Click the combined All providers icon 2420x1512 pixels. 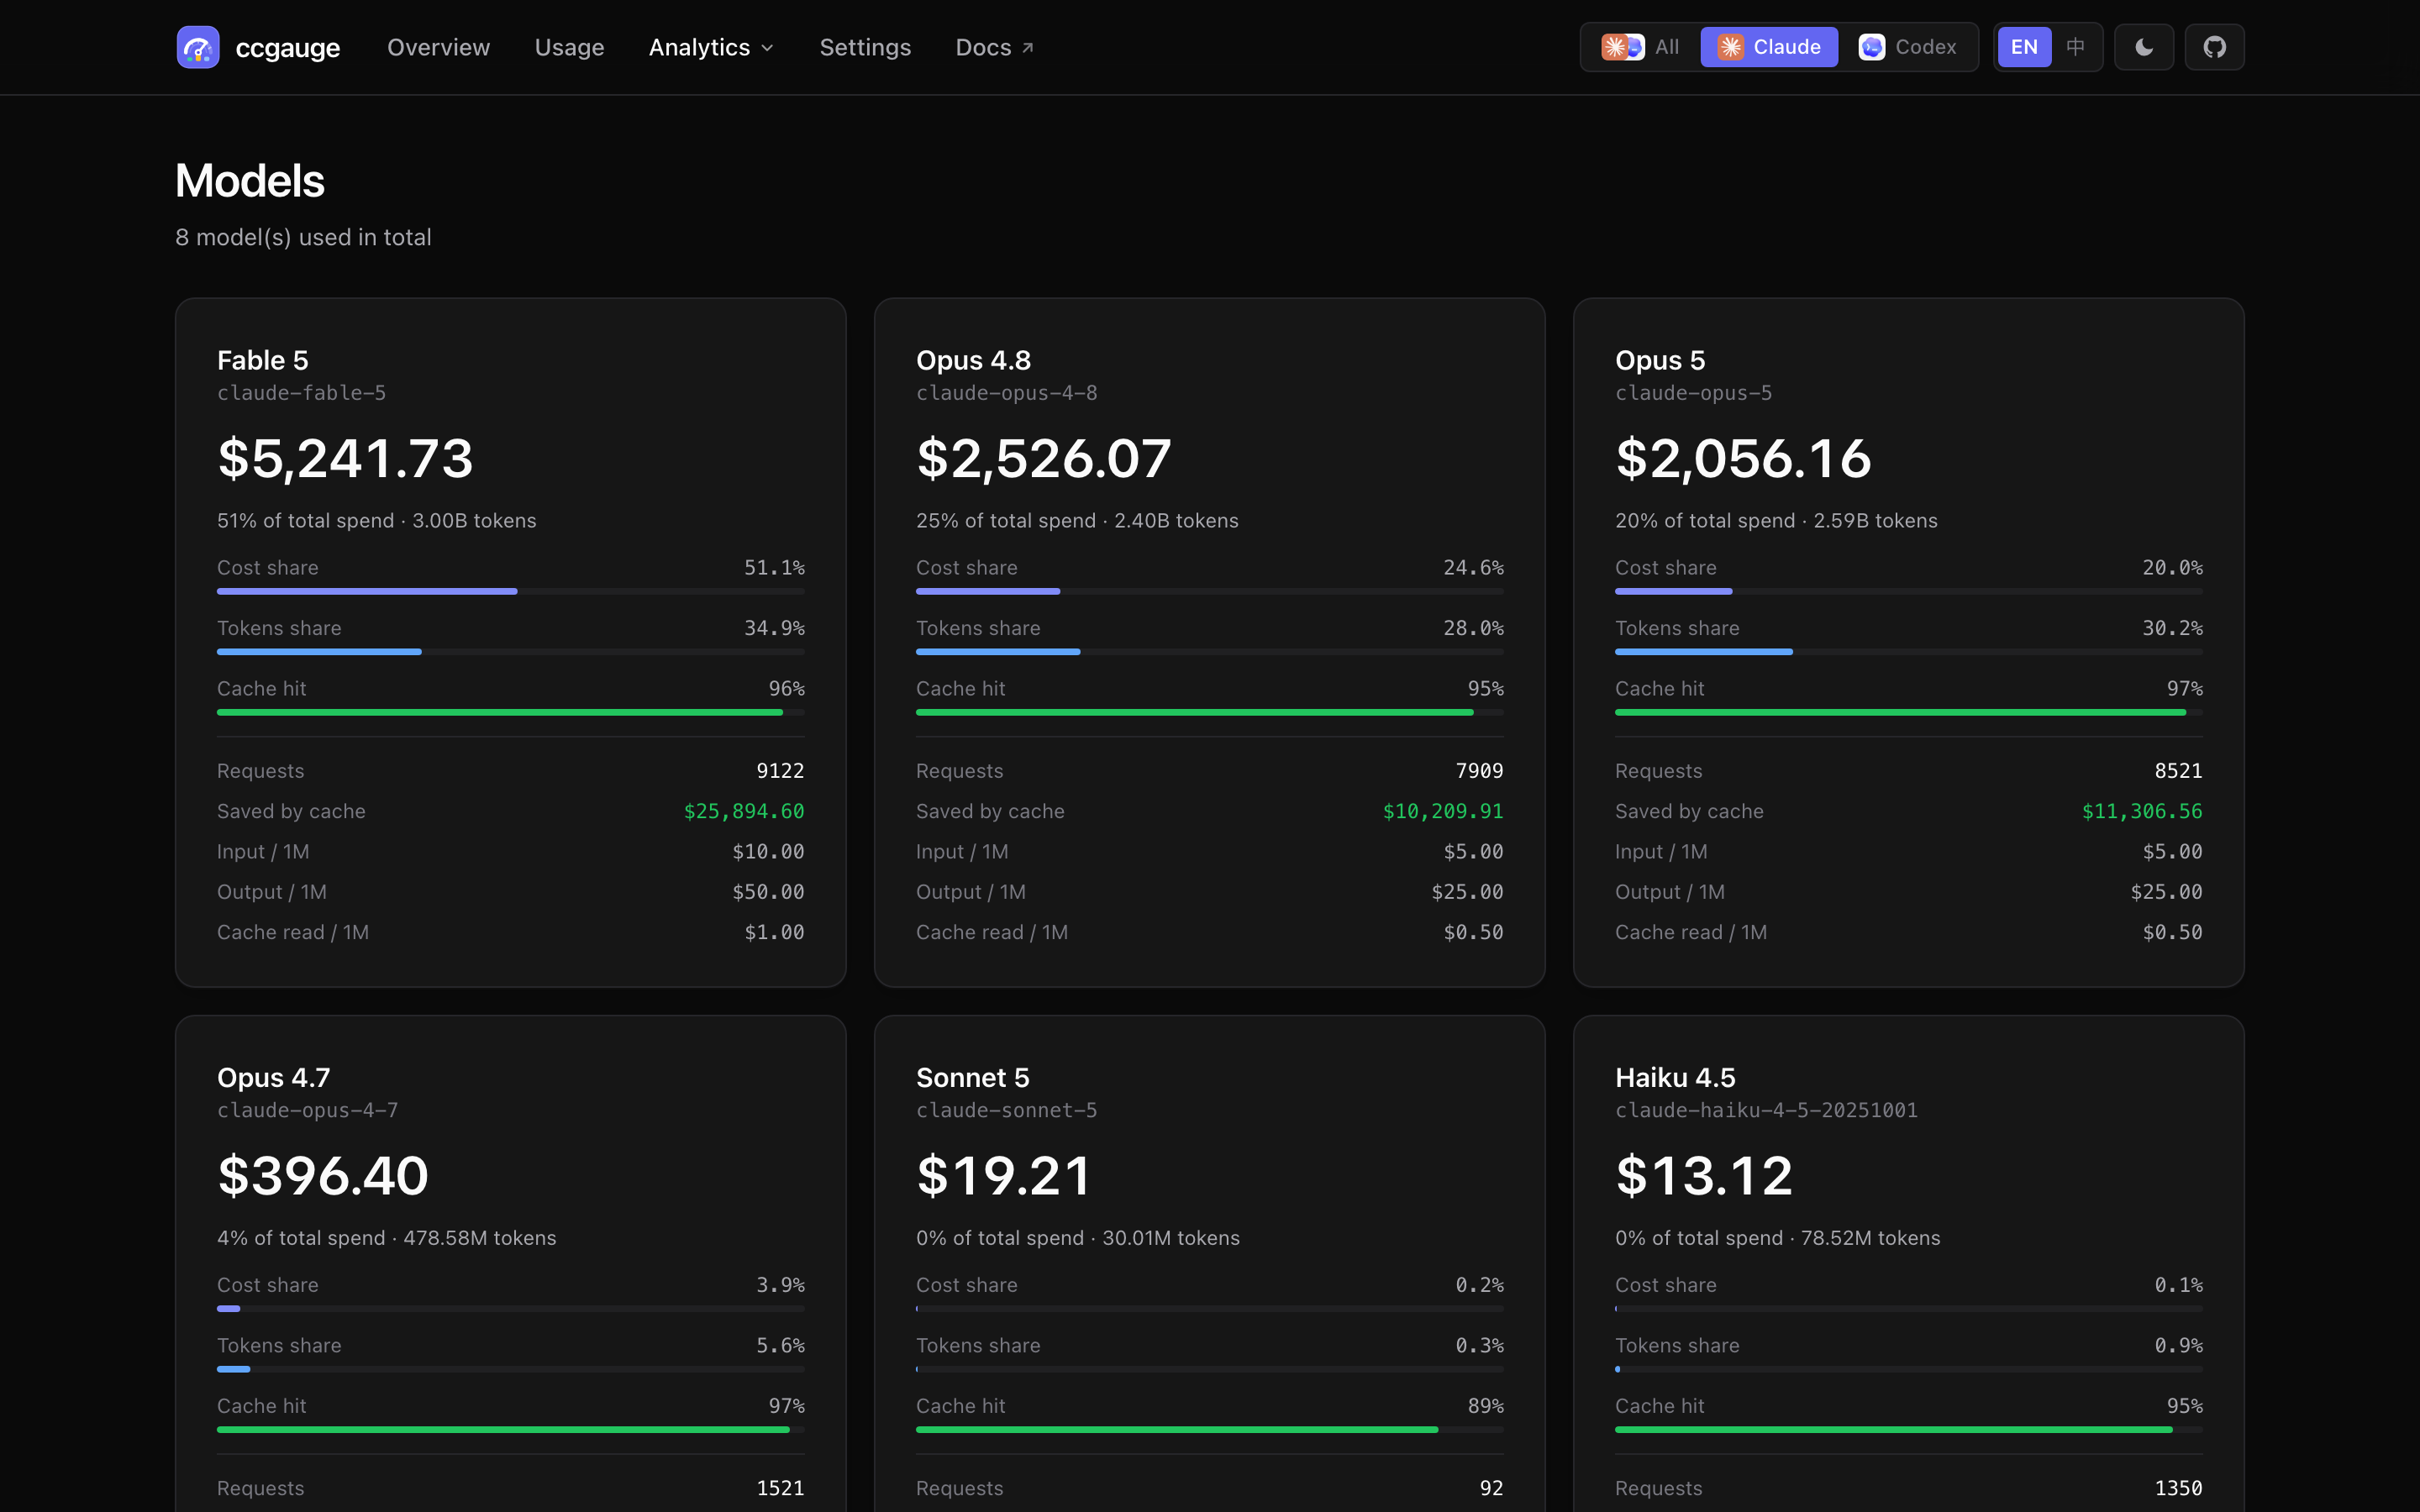(1623, 47)
